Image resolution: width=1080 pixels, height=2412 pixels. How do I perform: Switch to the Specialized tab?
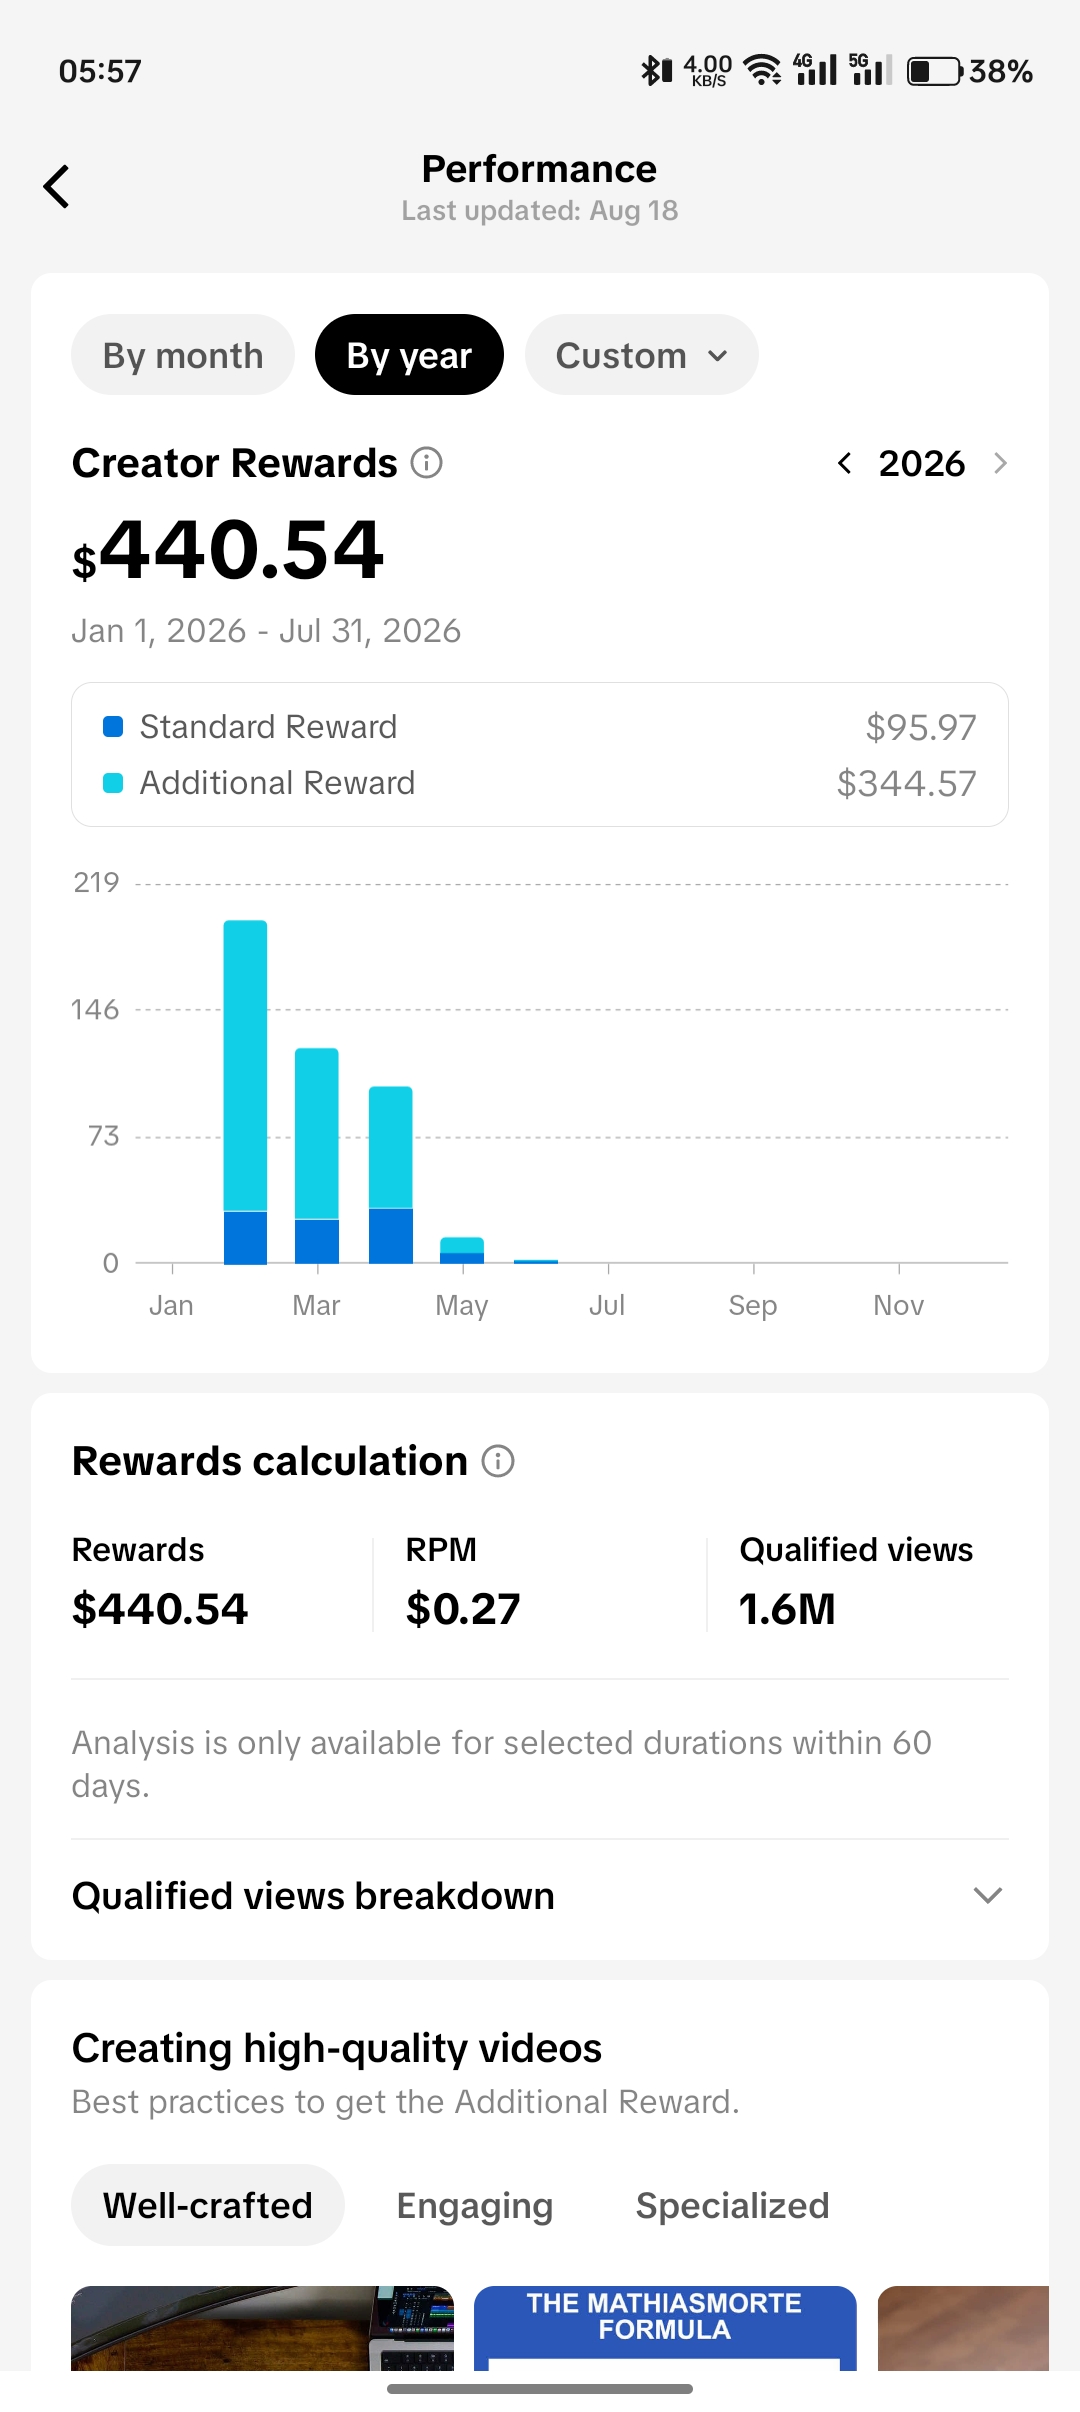pos(733,2205)
